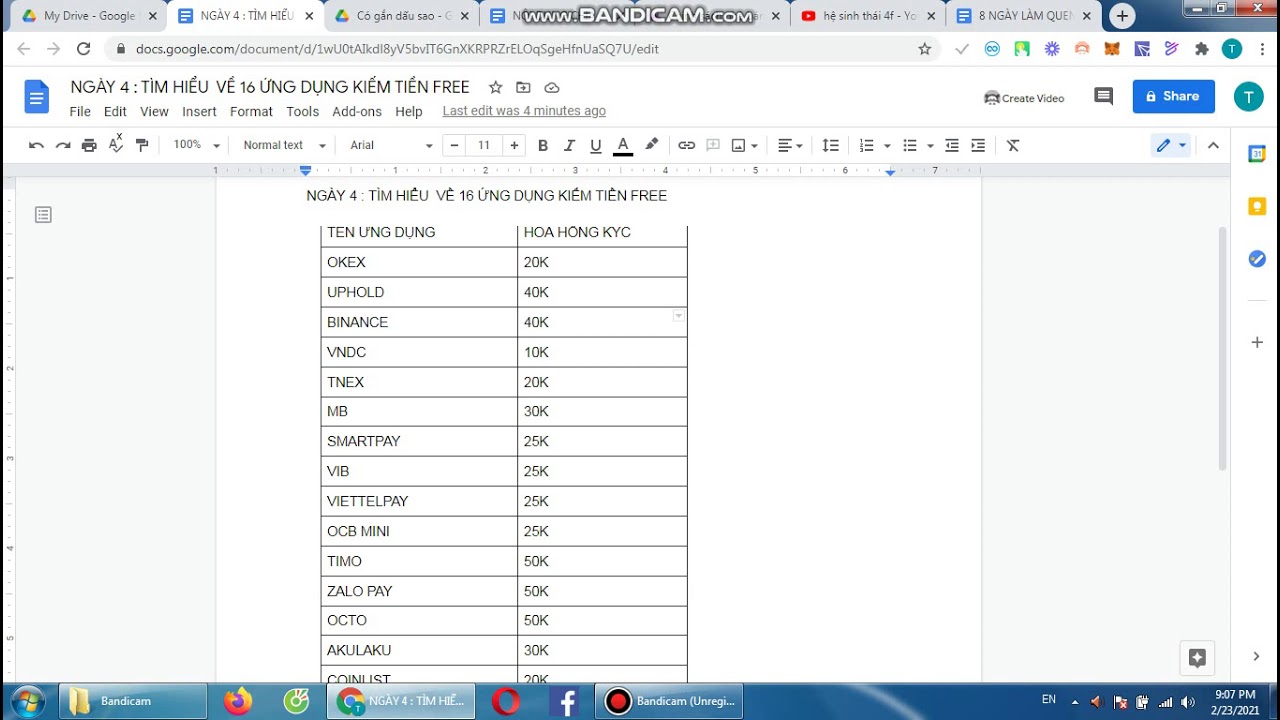Click the font size field showing 11

click(x=484, y=145)
